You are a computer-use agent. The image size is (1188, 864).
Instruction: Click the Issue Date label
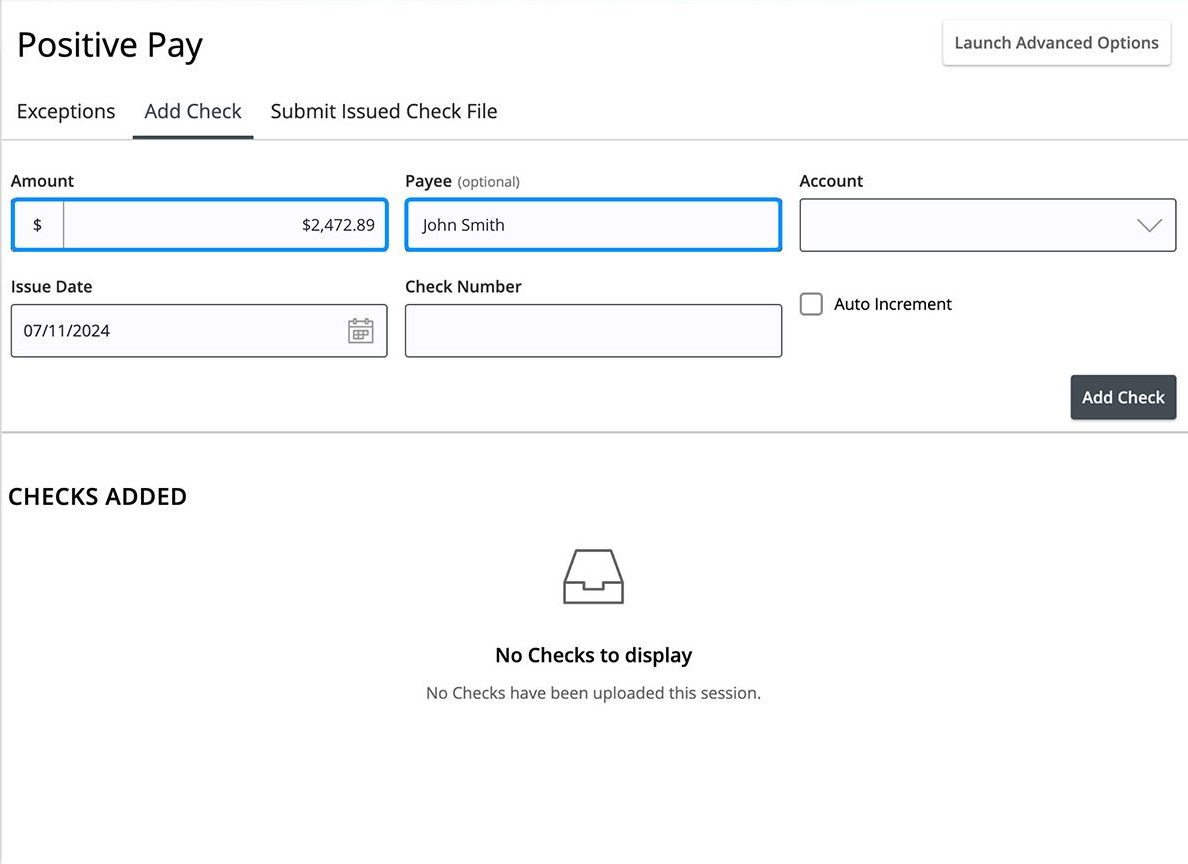click(x=52, y=286)
